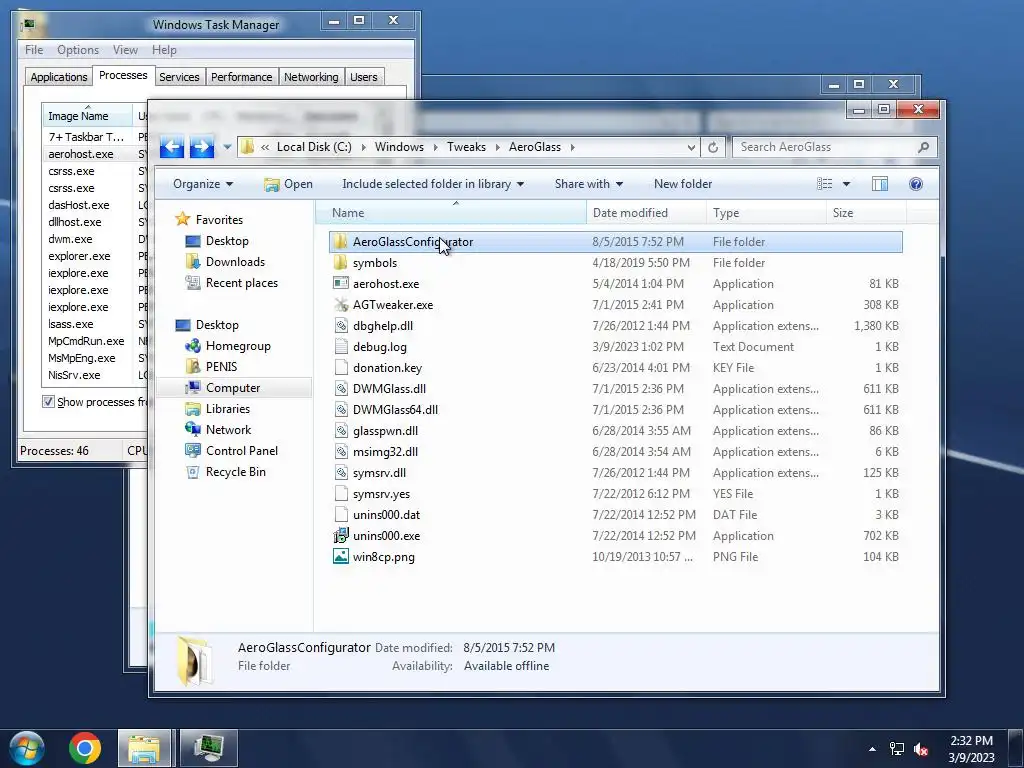Screen dimensions: 1024x768
Task: Click the change view icon
Action: [x=825, y=184]
